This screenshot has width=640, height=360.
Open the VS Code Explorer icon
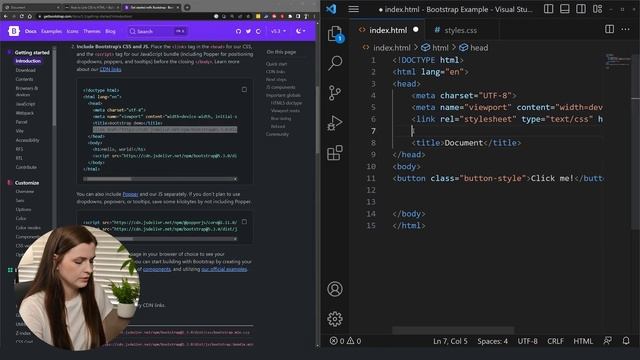tap(335, 33)
